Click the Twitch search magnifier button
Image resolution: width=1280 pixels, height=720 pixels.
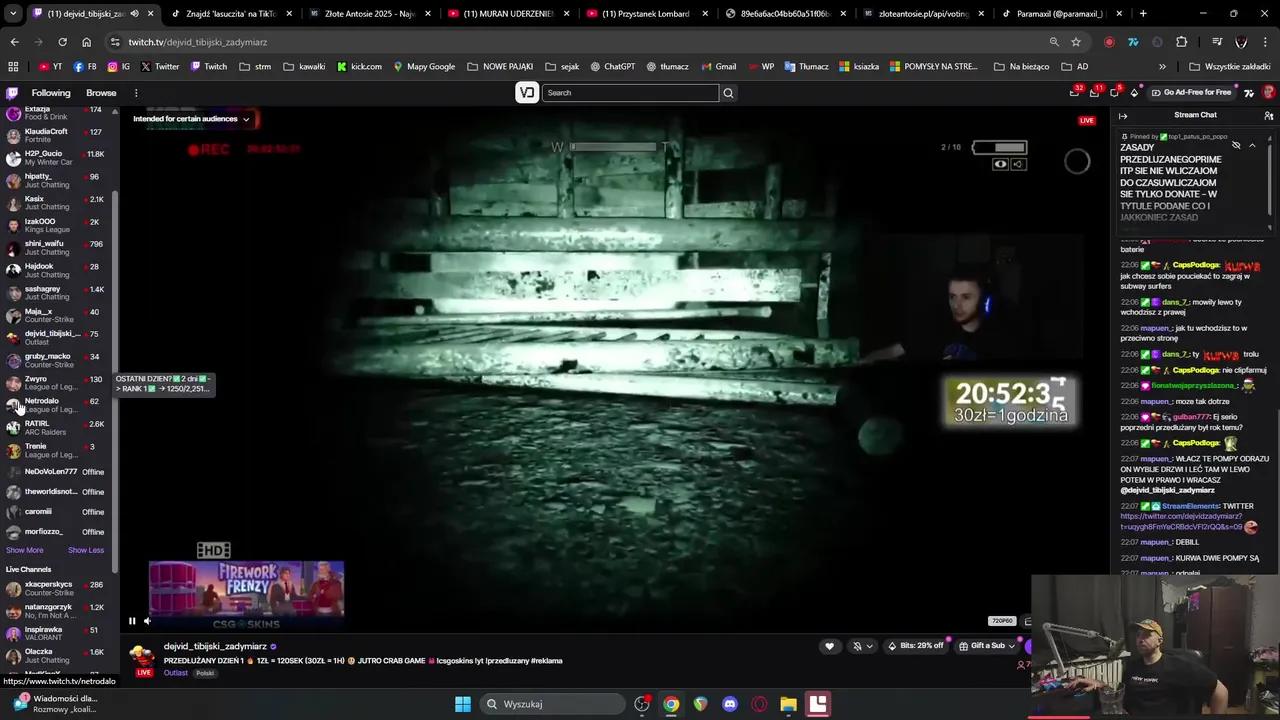[728, 93]
